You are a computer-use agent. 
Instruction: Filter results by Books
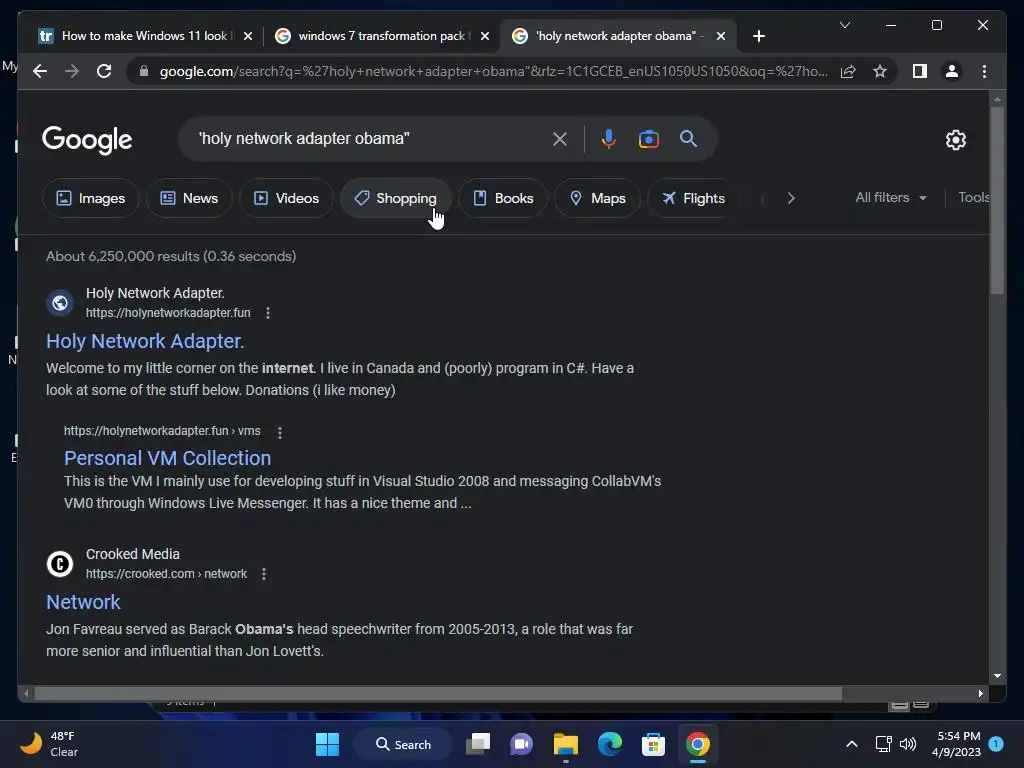(x=503, y=198)
